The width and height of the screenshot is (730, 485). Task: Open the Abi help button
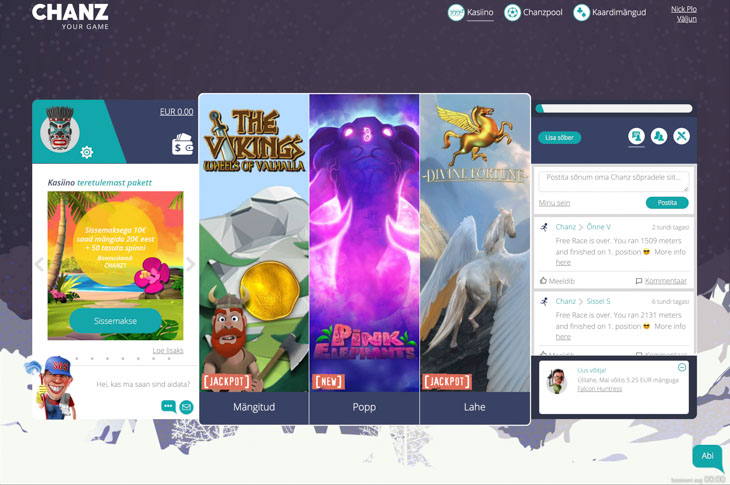click(x=708, y=456)
